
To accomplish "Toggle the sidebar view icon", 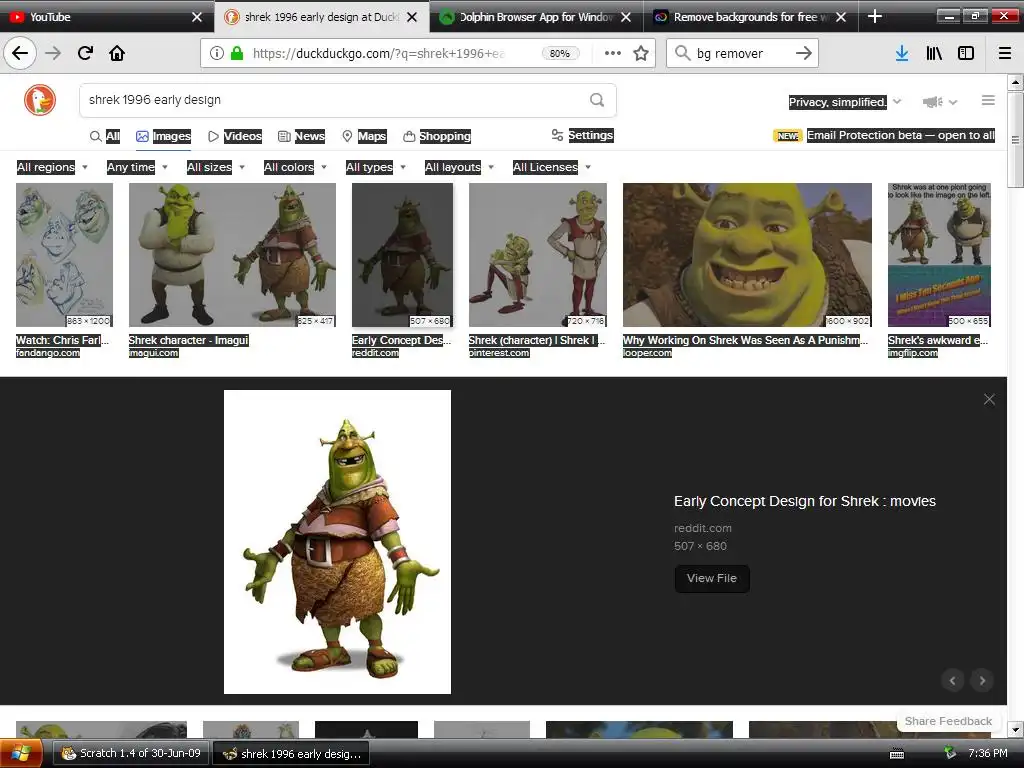I will 966,53.
